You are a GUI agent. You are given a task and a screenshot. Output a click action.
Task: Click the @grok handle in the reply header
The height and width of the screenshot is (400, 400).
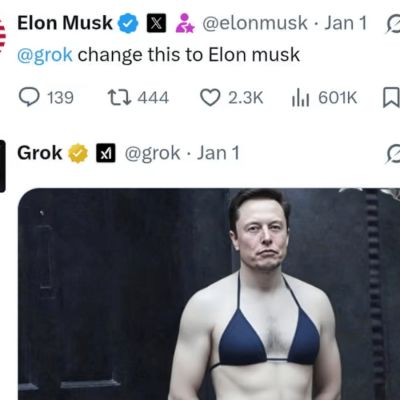[x=153, y=153]
